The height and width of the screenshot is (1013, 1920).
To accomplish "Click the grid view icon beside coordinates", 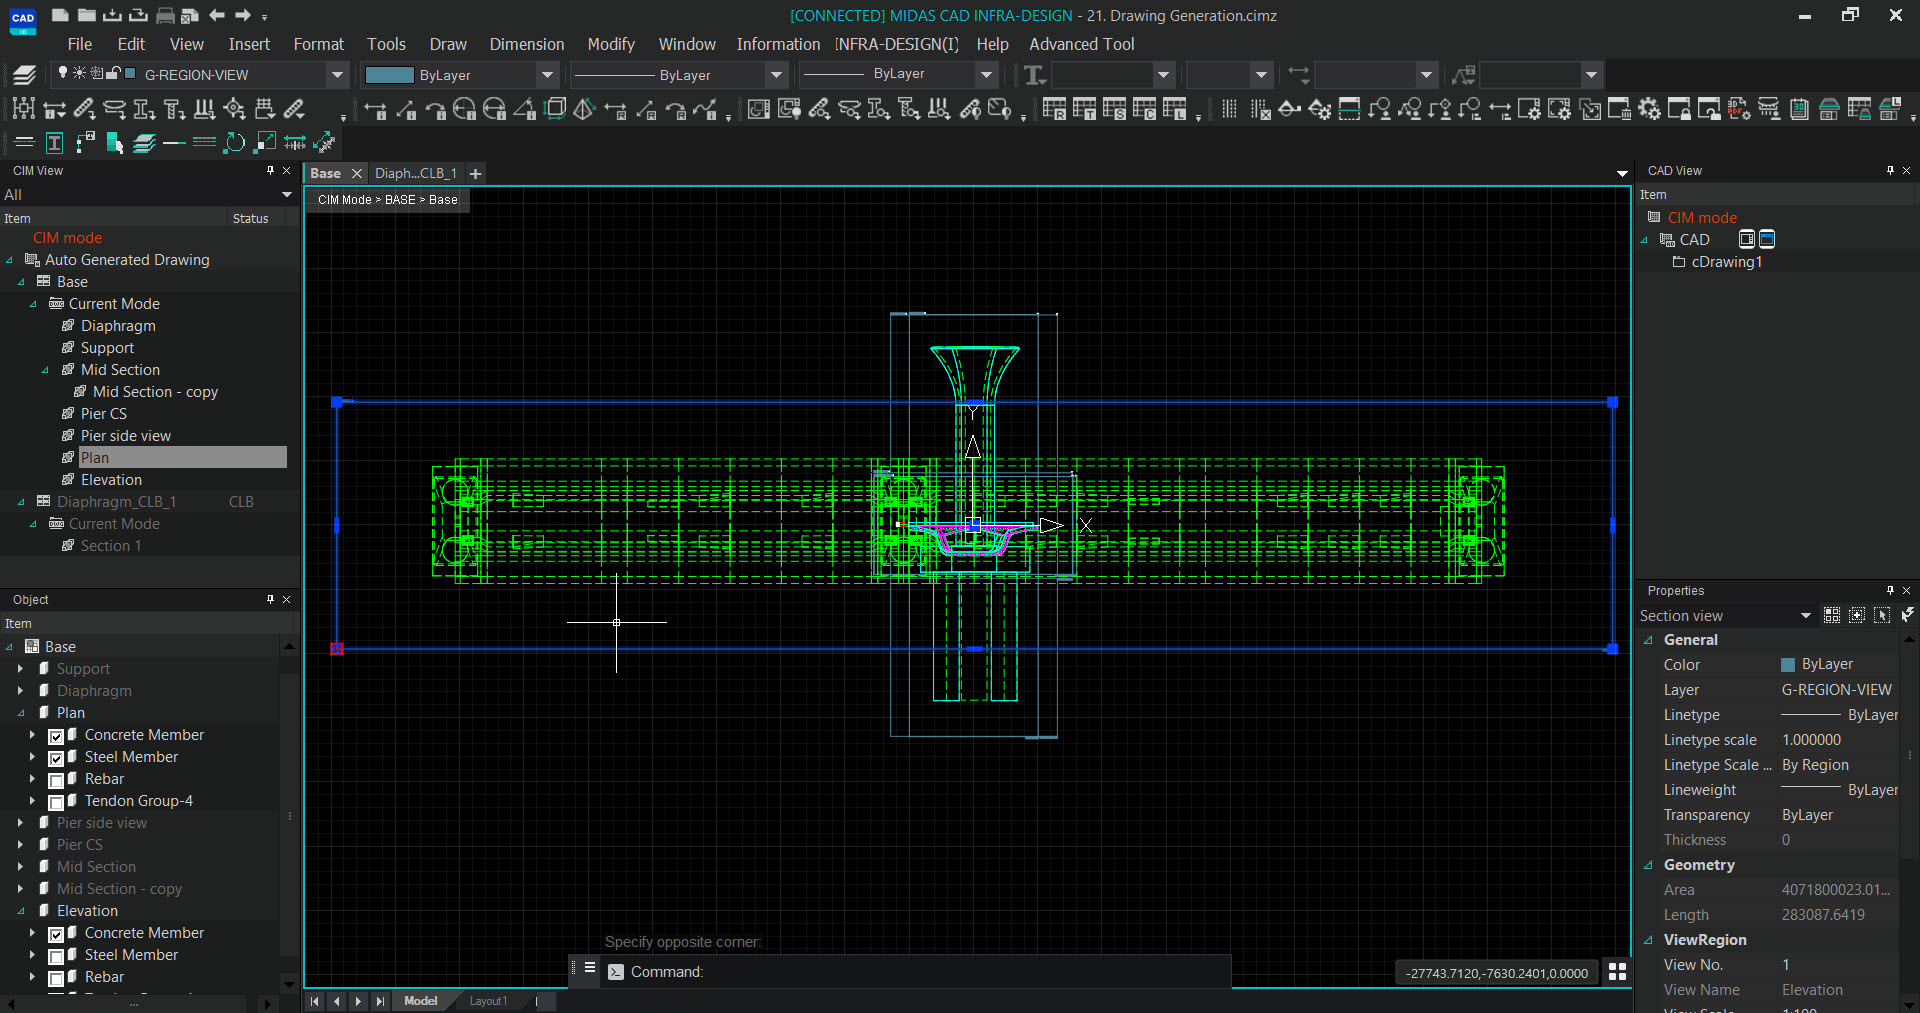I will (1617, 972).
